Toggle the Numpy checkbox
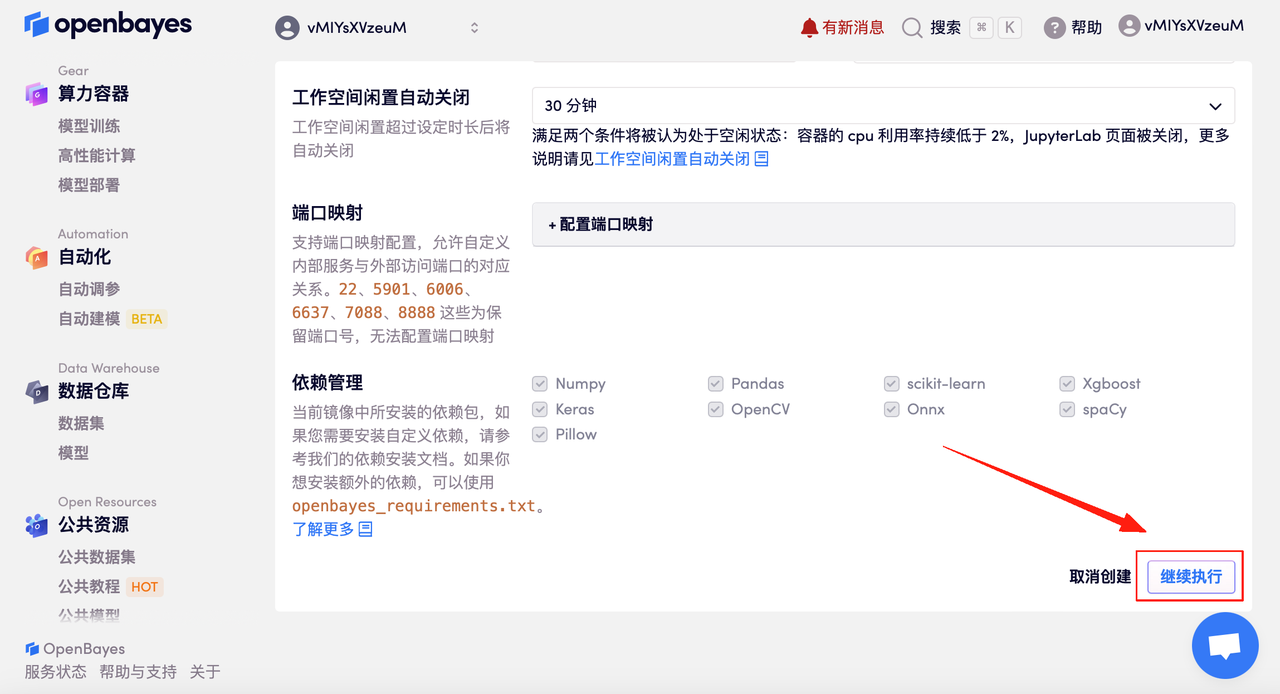The image size is (1280, 694). point(540,384)
